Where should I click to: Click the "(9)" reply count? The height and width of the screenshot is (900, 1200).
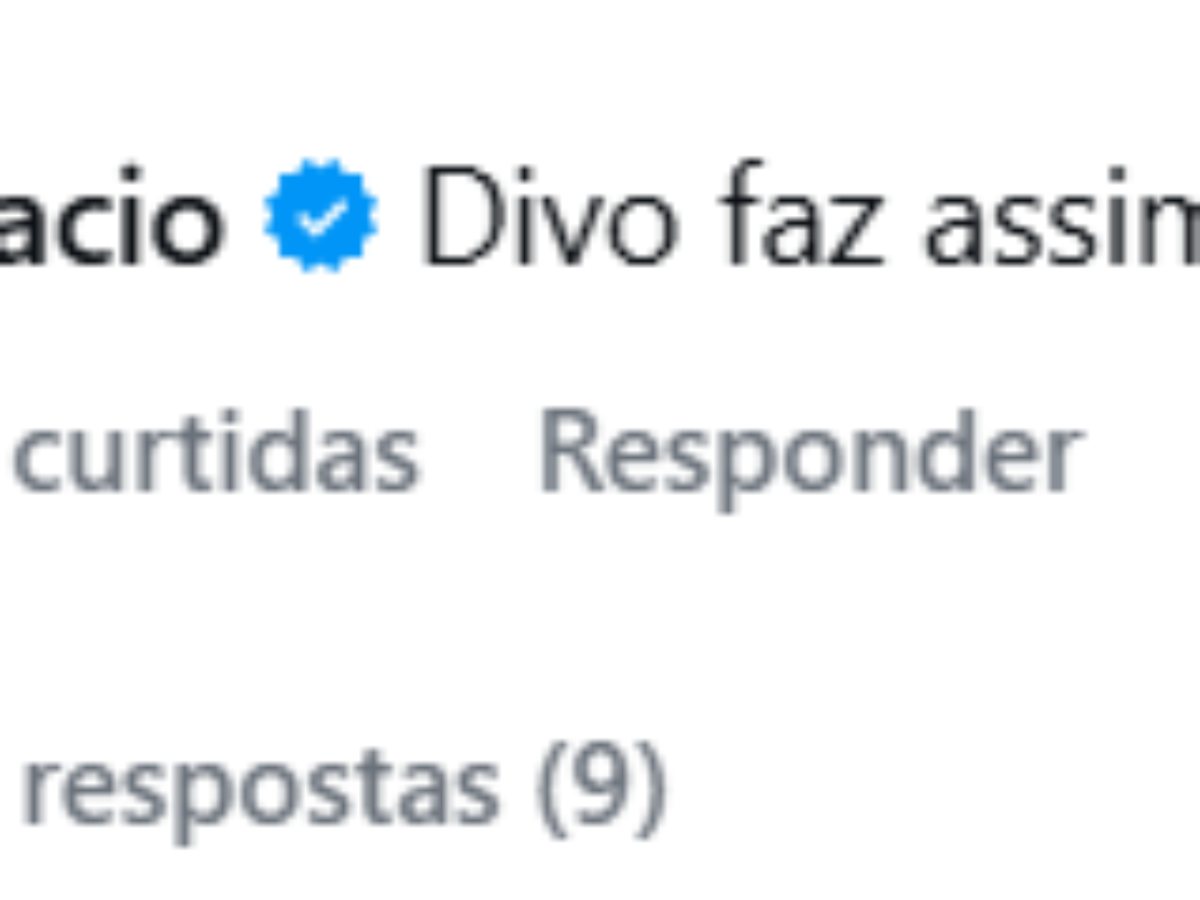tap(600, 791)
